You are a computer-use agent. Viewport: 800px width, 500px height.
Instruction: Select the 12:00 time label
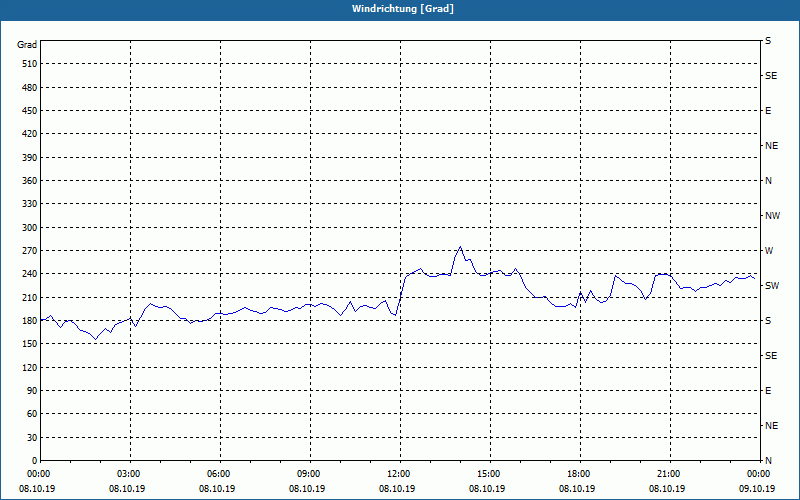[397, 474]
